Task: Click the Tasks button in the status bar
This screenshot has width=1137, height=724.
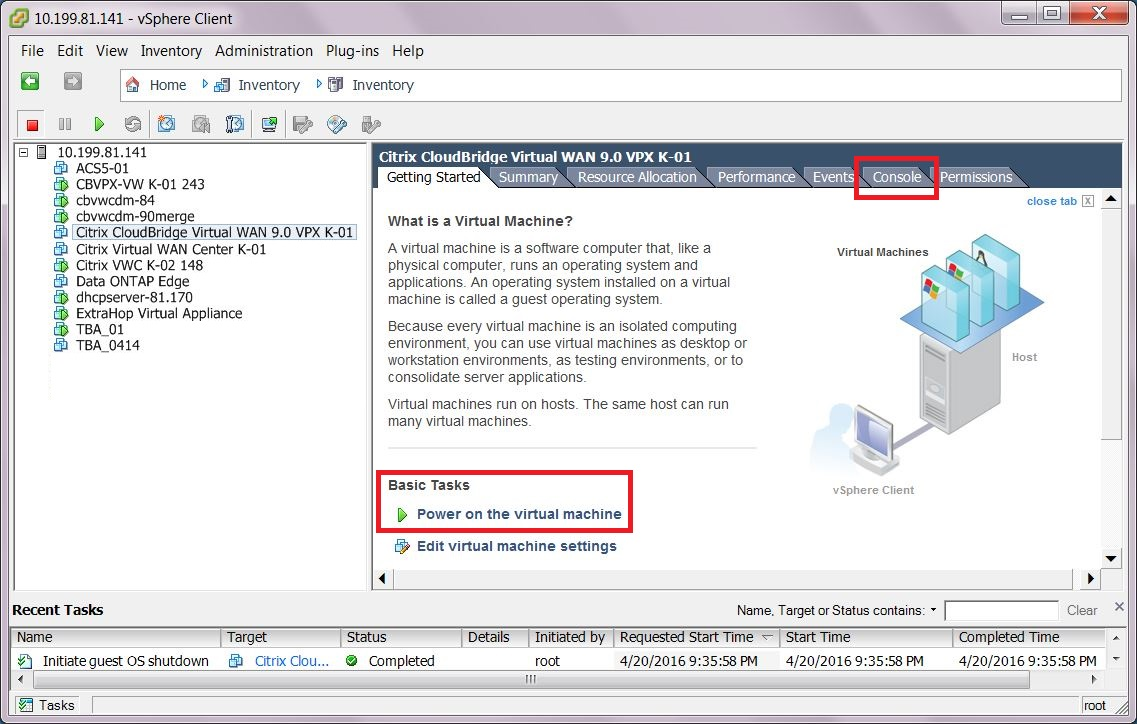Action: pyautogui.click(x=48, y=705)
